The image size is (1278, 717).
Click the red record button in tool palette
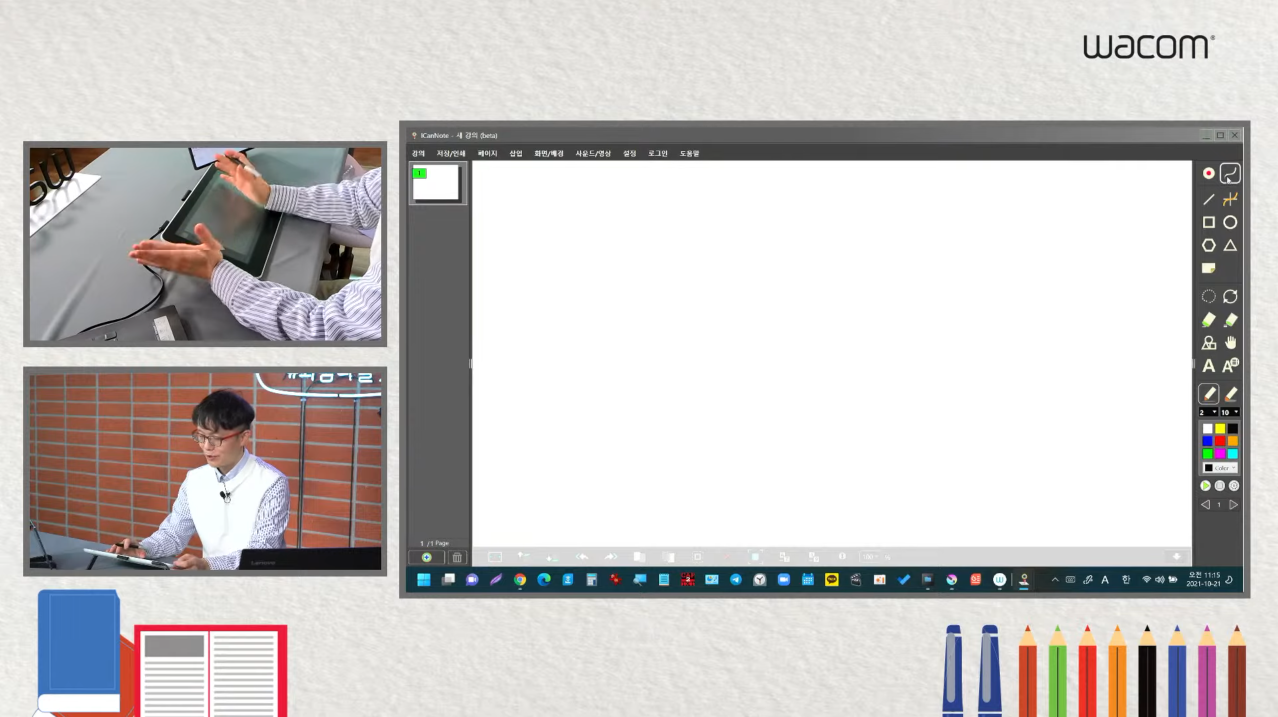1208,173
